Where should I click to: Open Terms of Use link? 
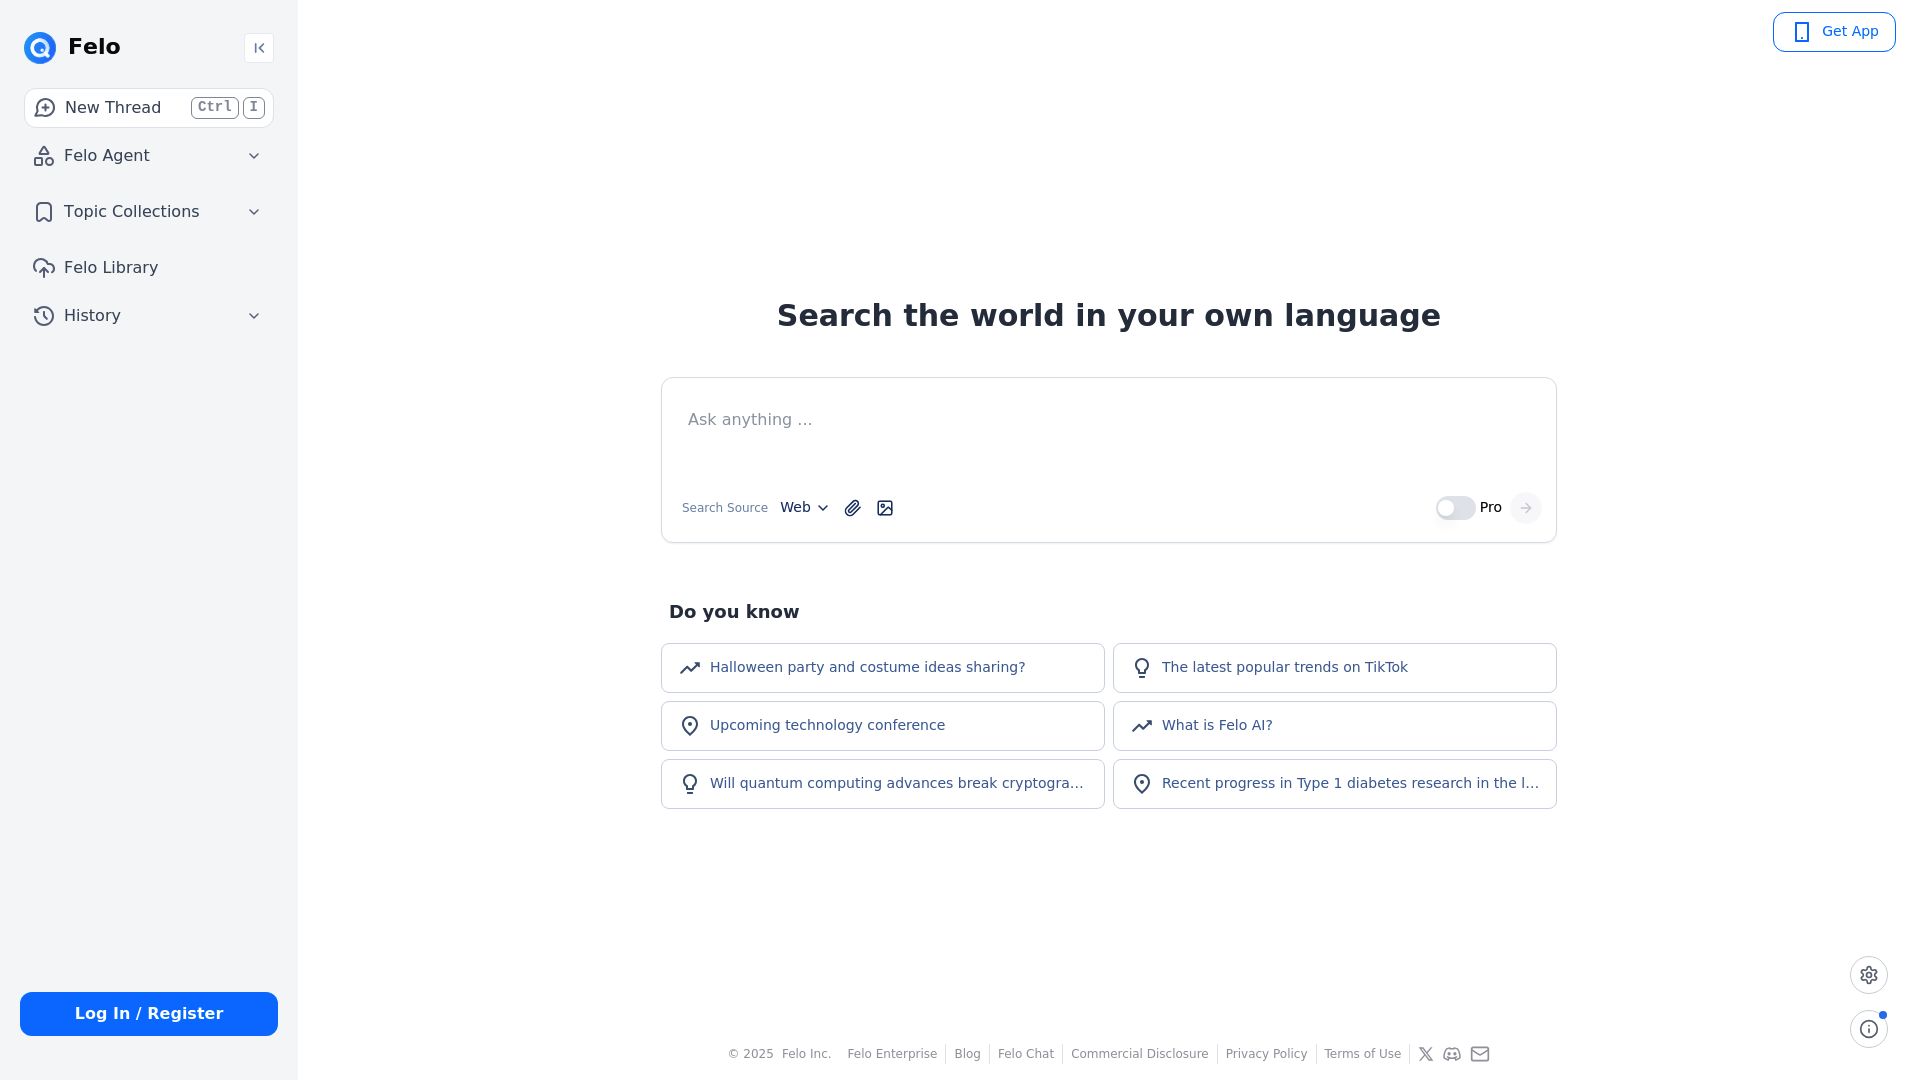pyautogui.click(x=1362, y=1054)
